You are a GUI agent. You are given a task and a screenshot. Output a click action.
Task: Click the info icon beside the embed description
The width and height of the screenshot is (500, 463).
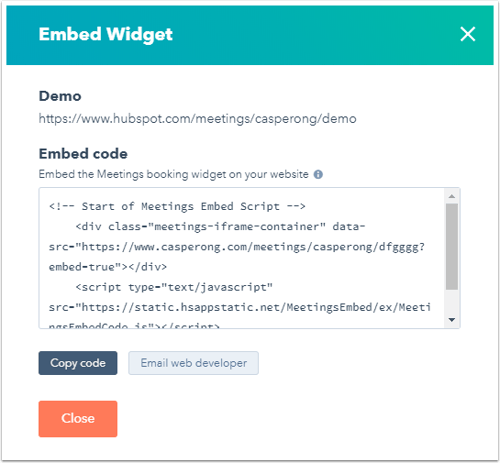(x=318, y=174)
